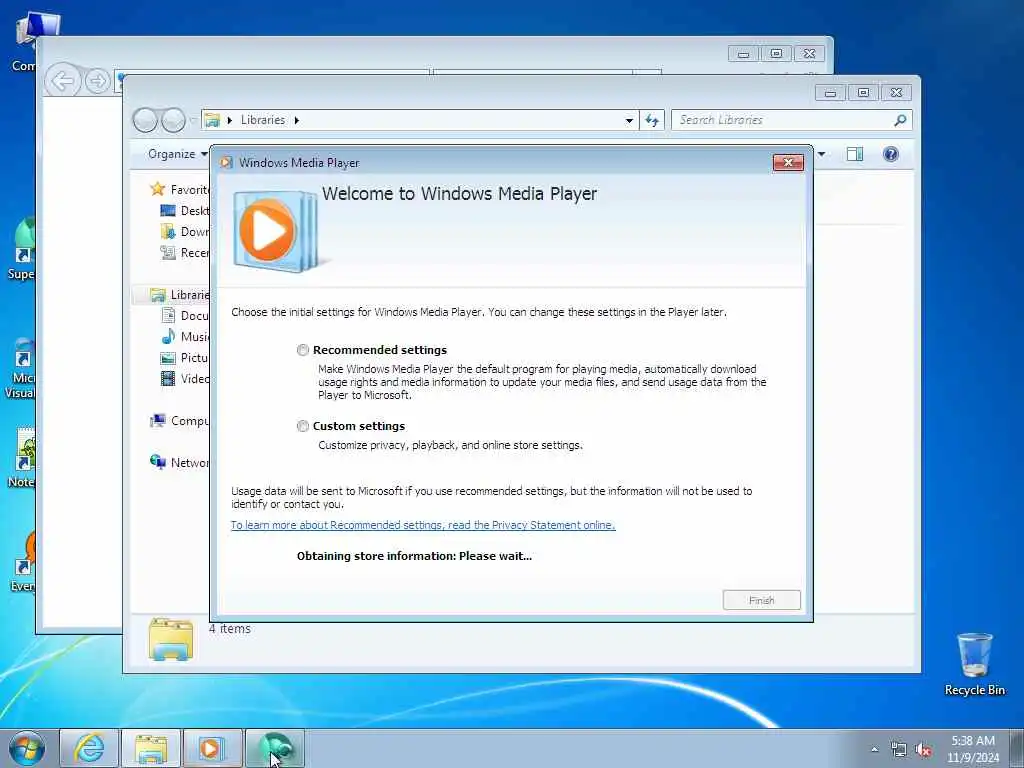1024x768 pixels.
Task: Open the Windows Start menu
Action: click(27, 748)
